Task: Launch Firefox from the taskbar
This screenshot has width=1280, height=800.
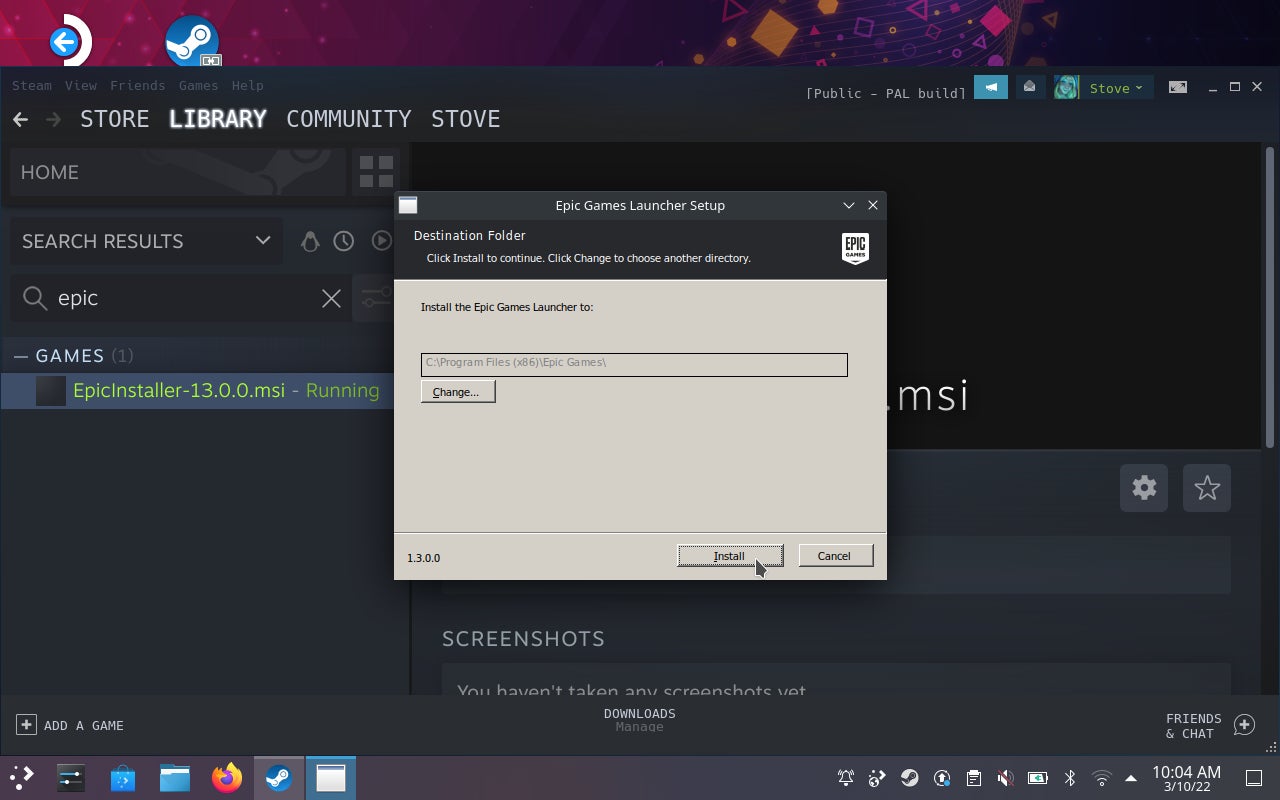Action: (226, 777)
